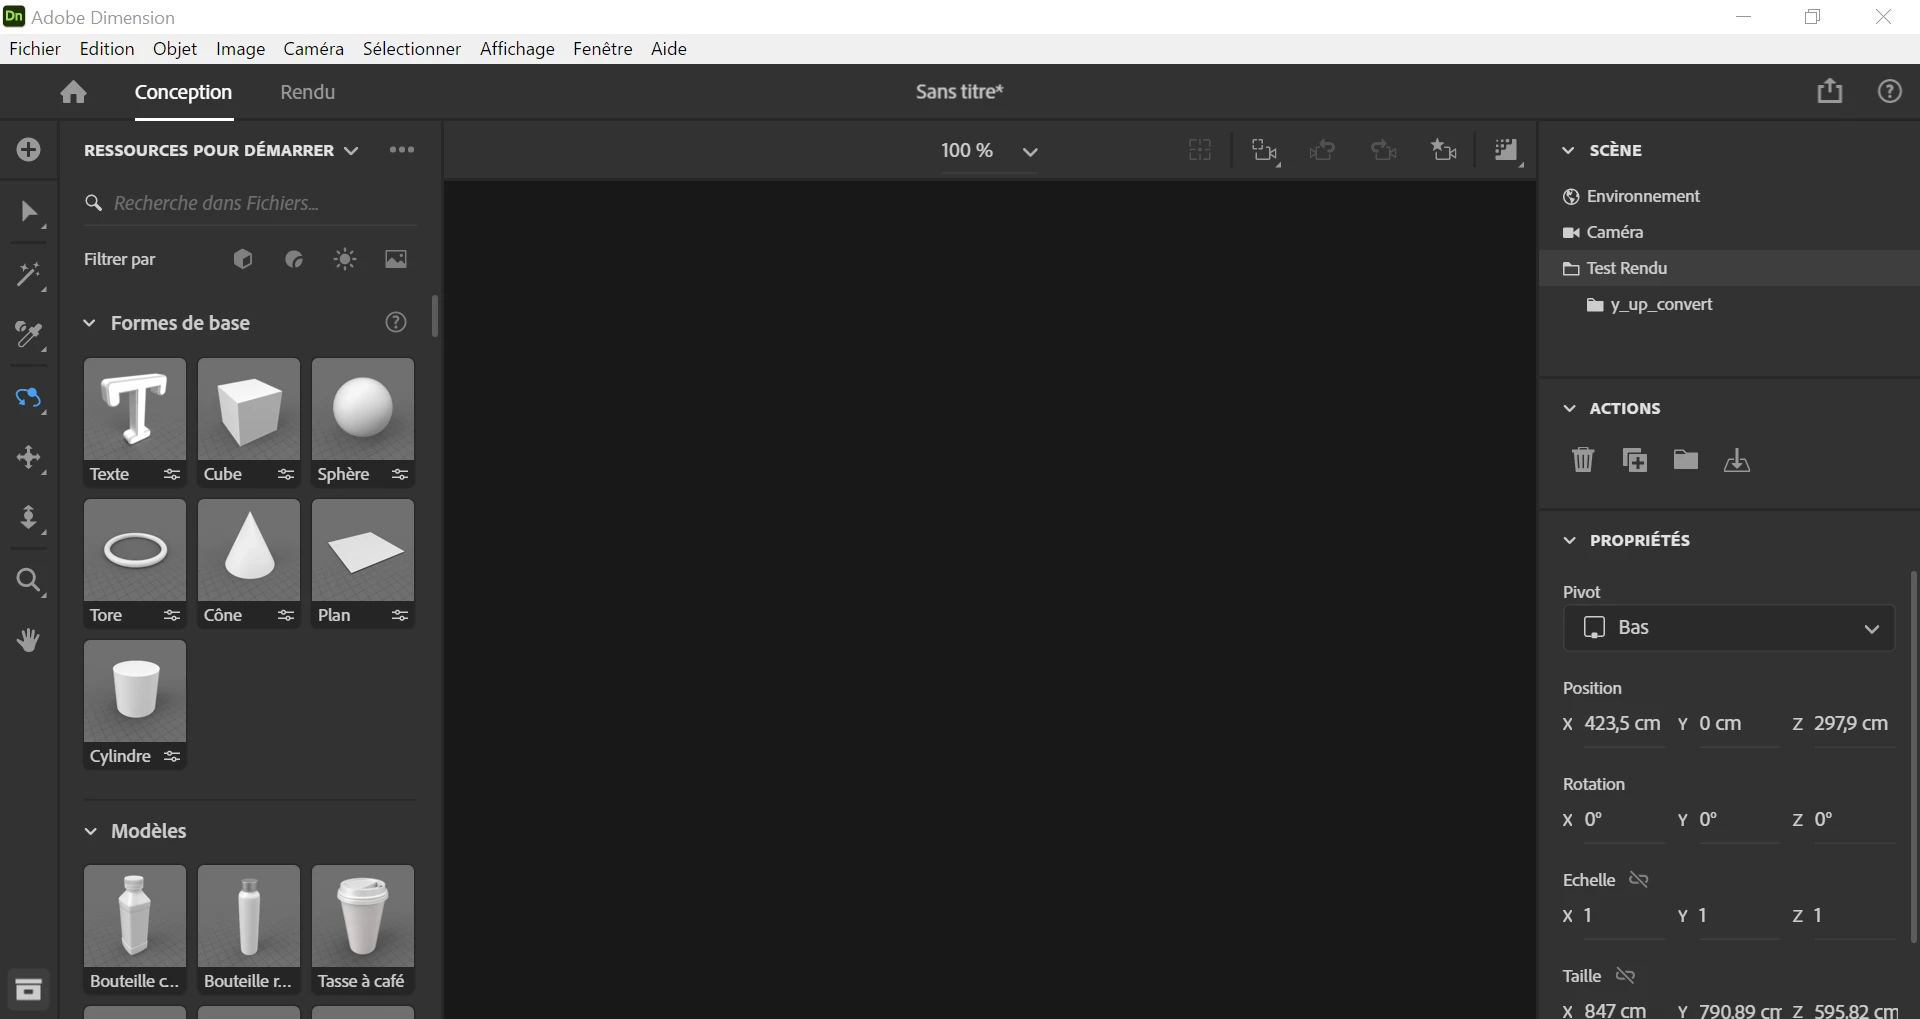The height and width of the screenshot is (1019, 1920).
Task: Filter resources by models icon
Action: (242, 259)
